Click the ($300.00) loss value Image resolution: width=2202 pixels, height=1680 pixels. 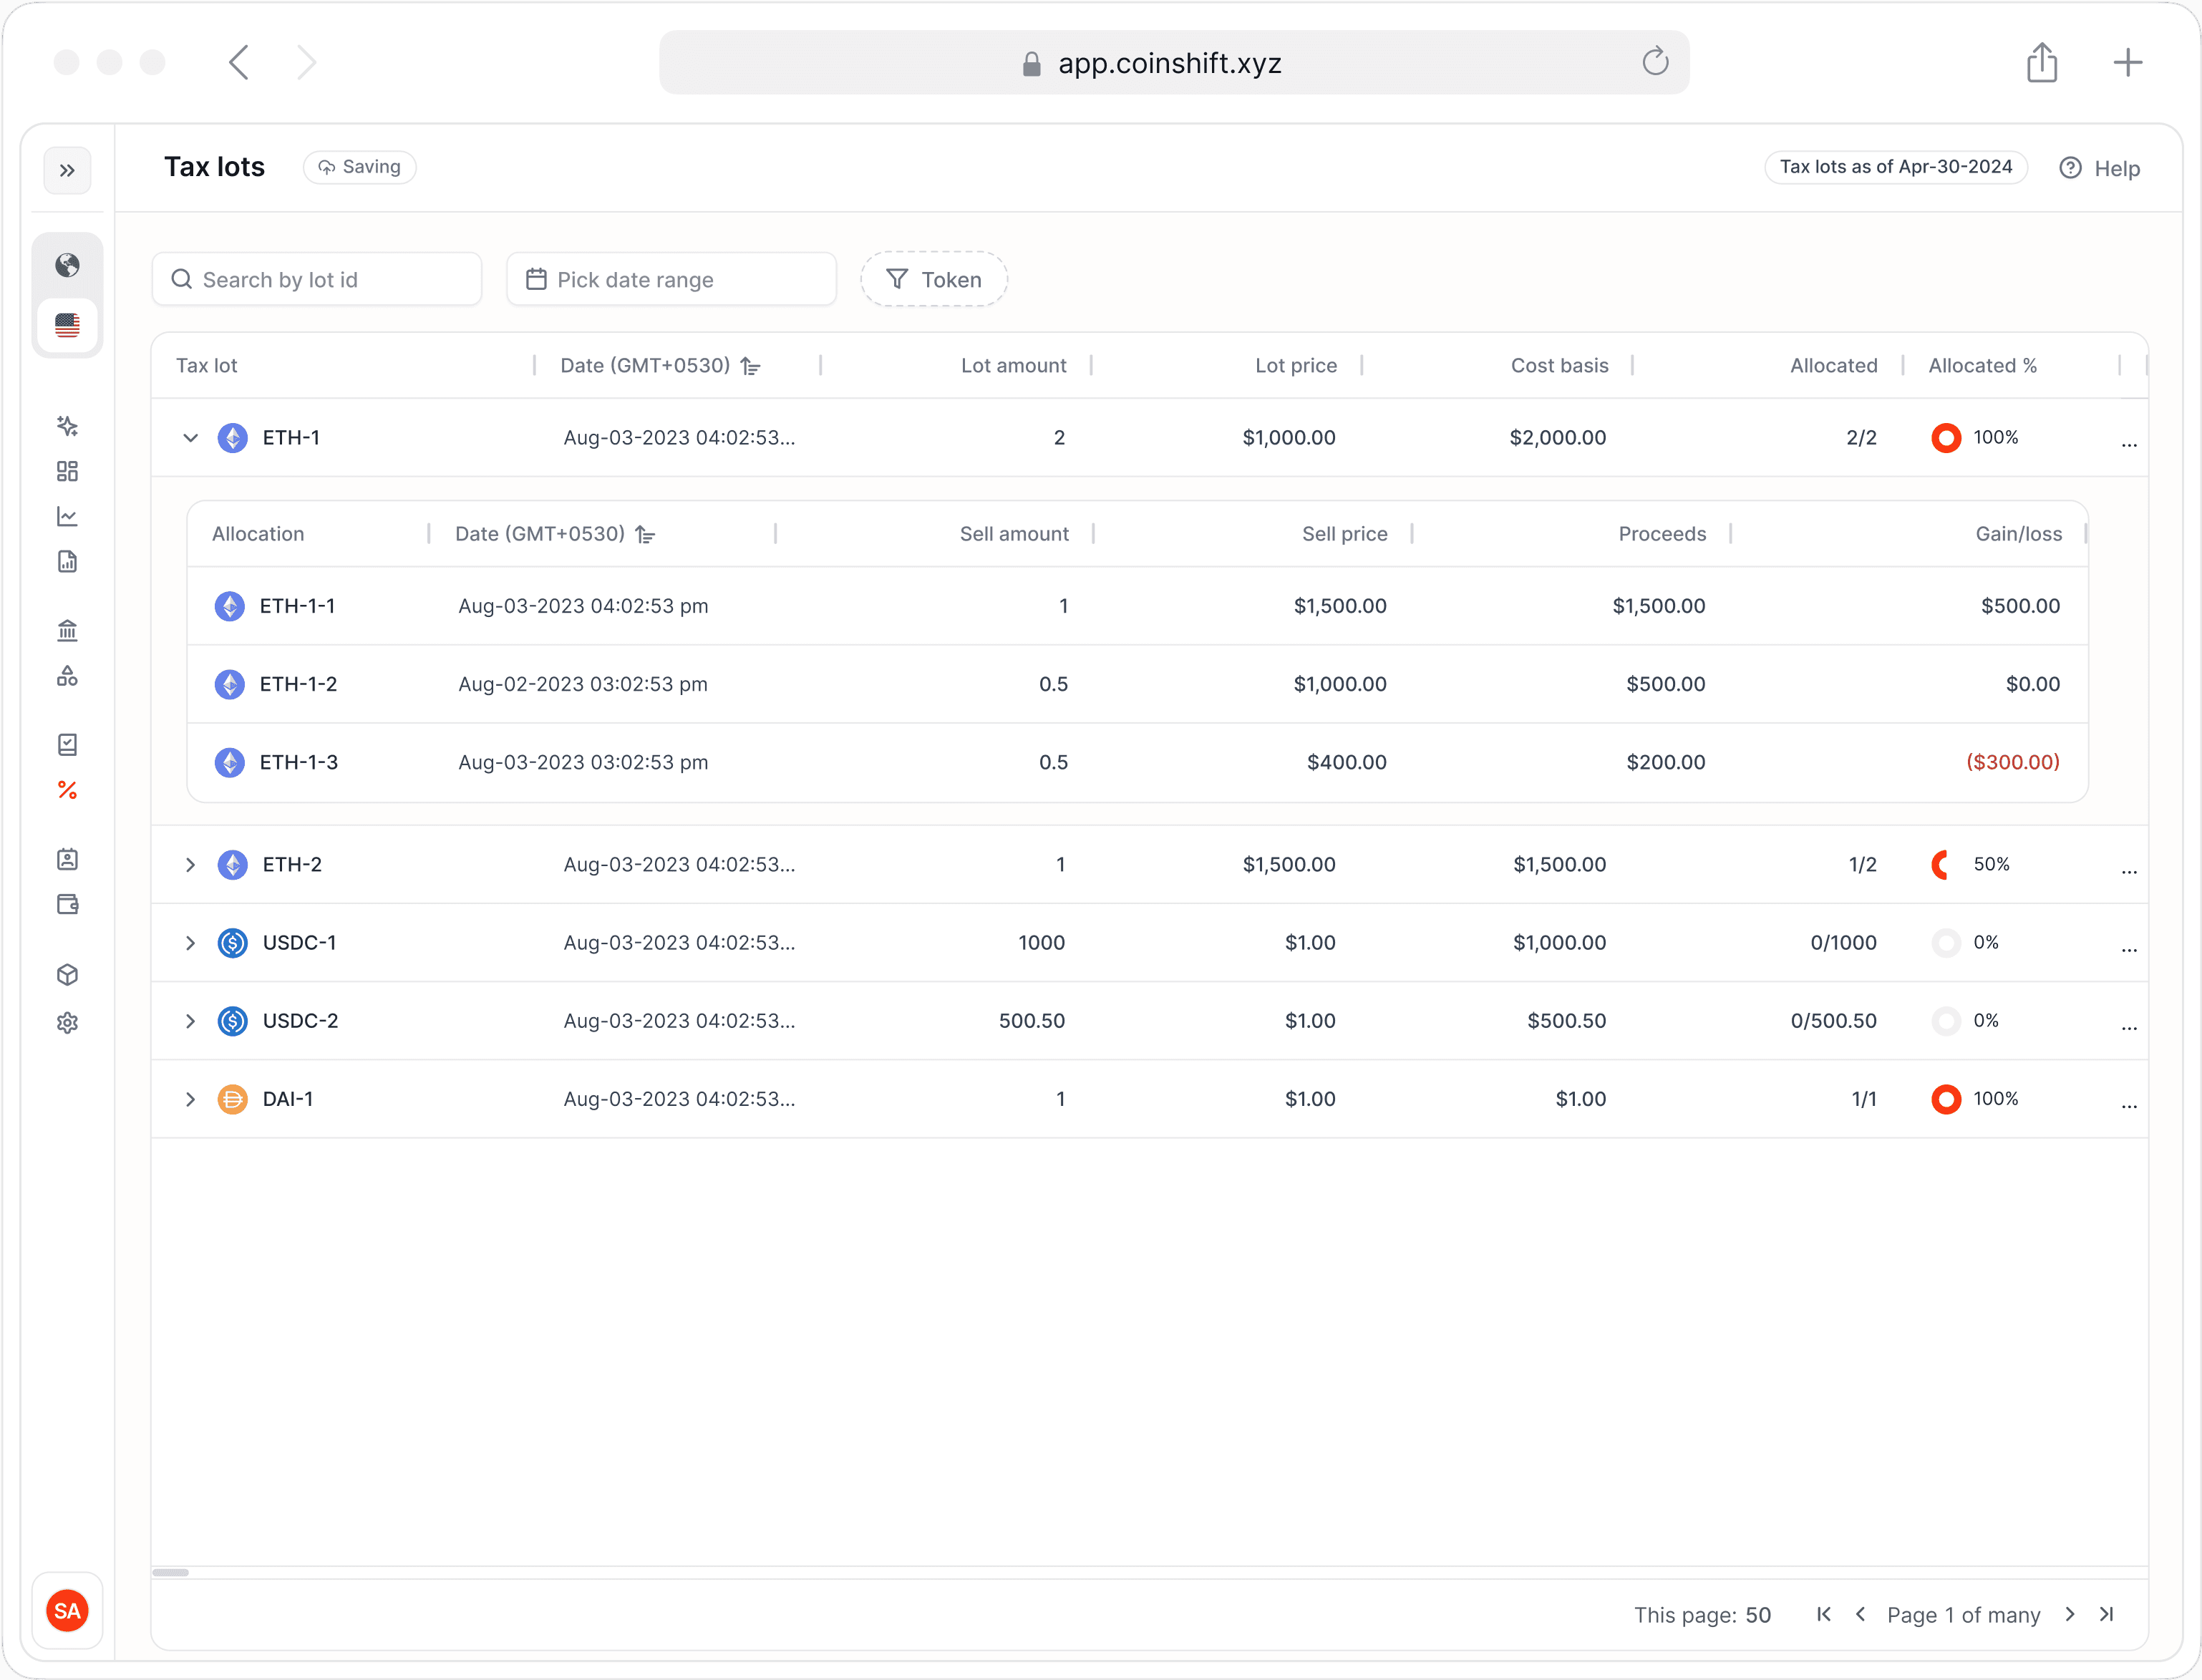click(2012, 762)
